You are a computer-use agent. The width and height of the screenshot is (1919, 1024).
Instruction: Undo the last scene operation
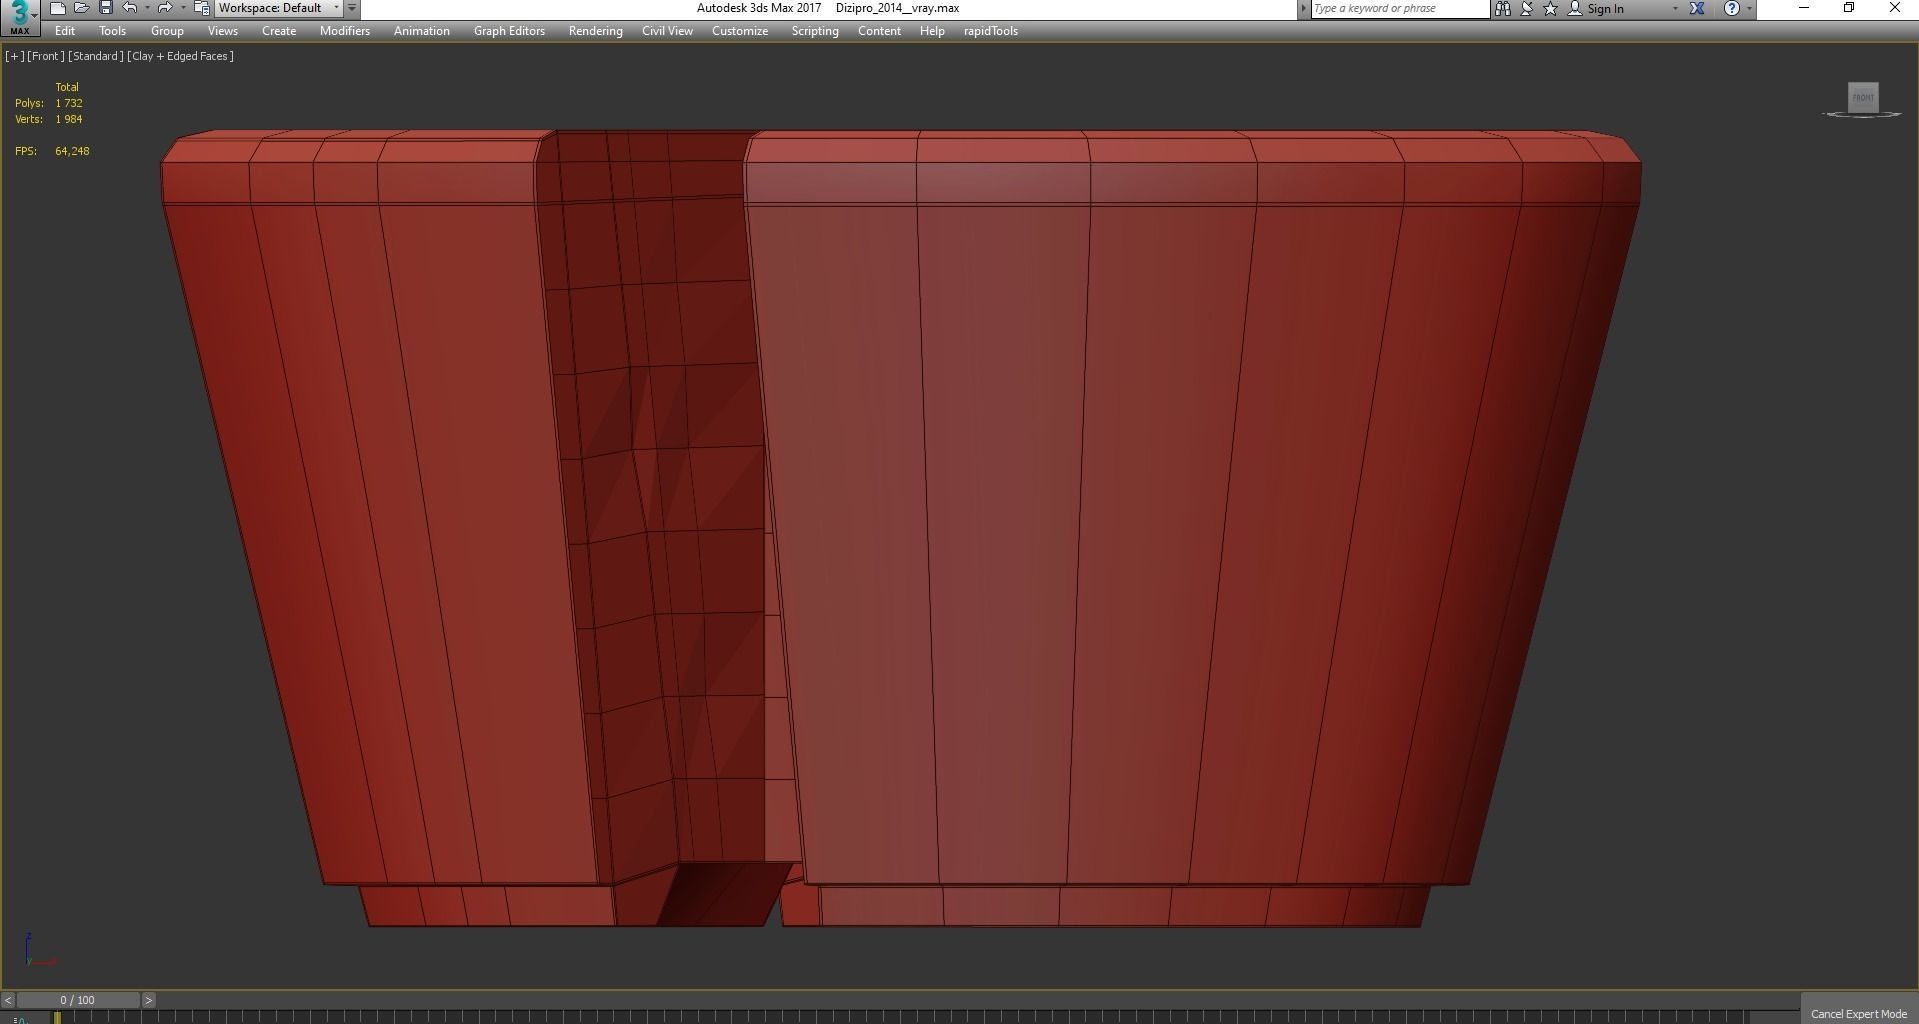(129, 8)
